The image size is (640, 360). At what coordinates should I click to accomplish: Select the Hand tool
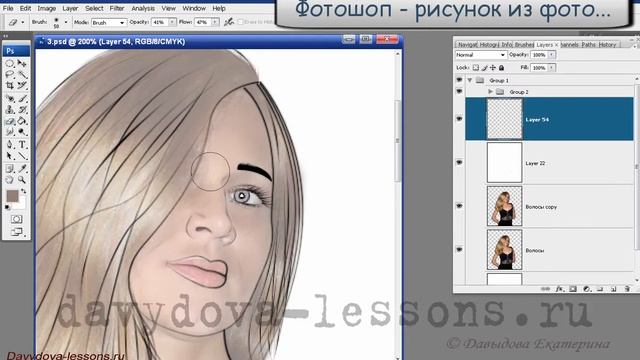(x=10, y=180)
